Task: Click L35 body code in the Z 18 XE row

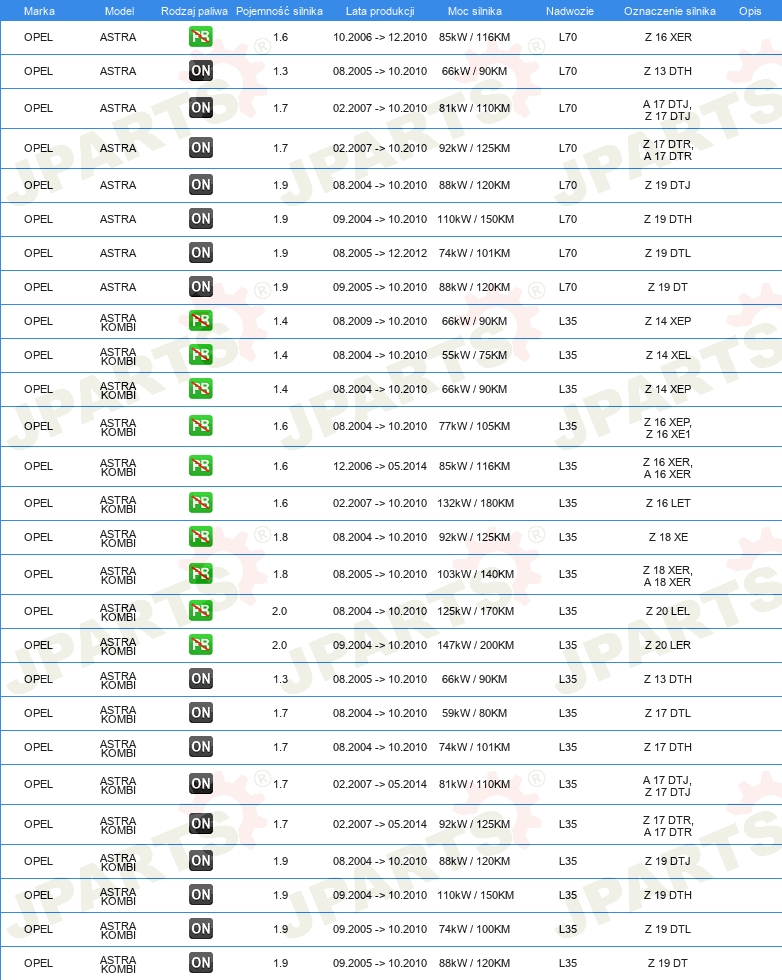Action: click(568, 537)
